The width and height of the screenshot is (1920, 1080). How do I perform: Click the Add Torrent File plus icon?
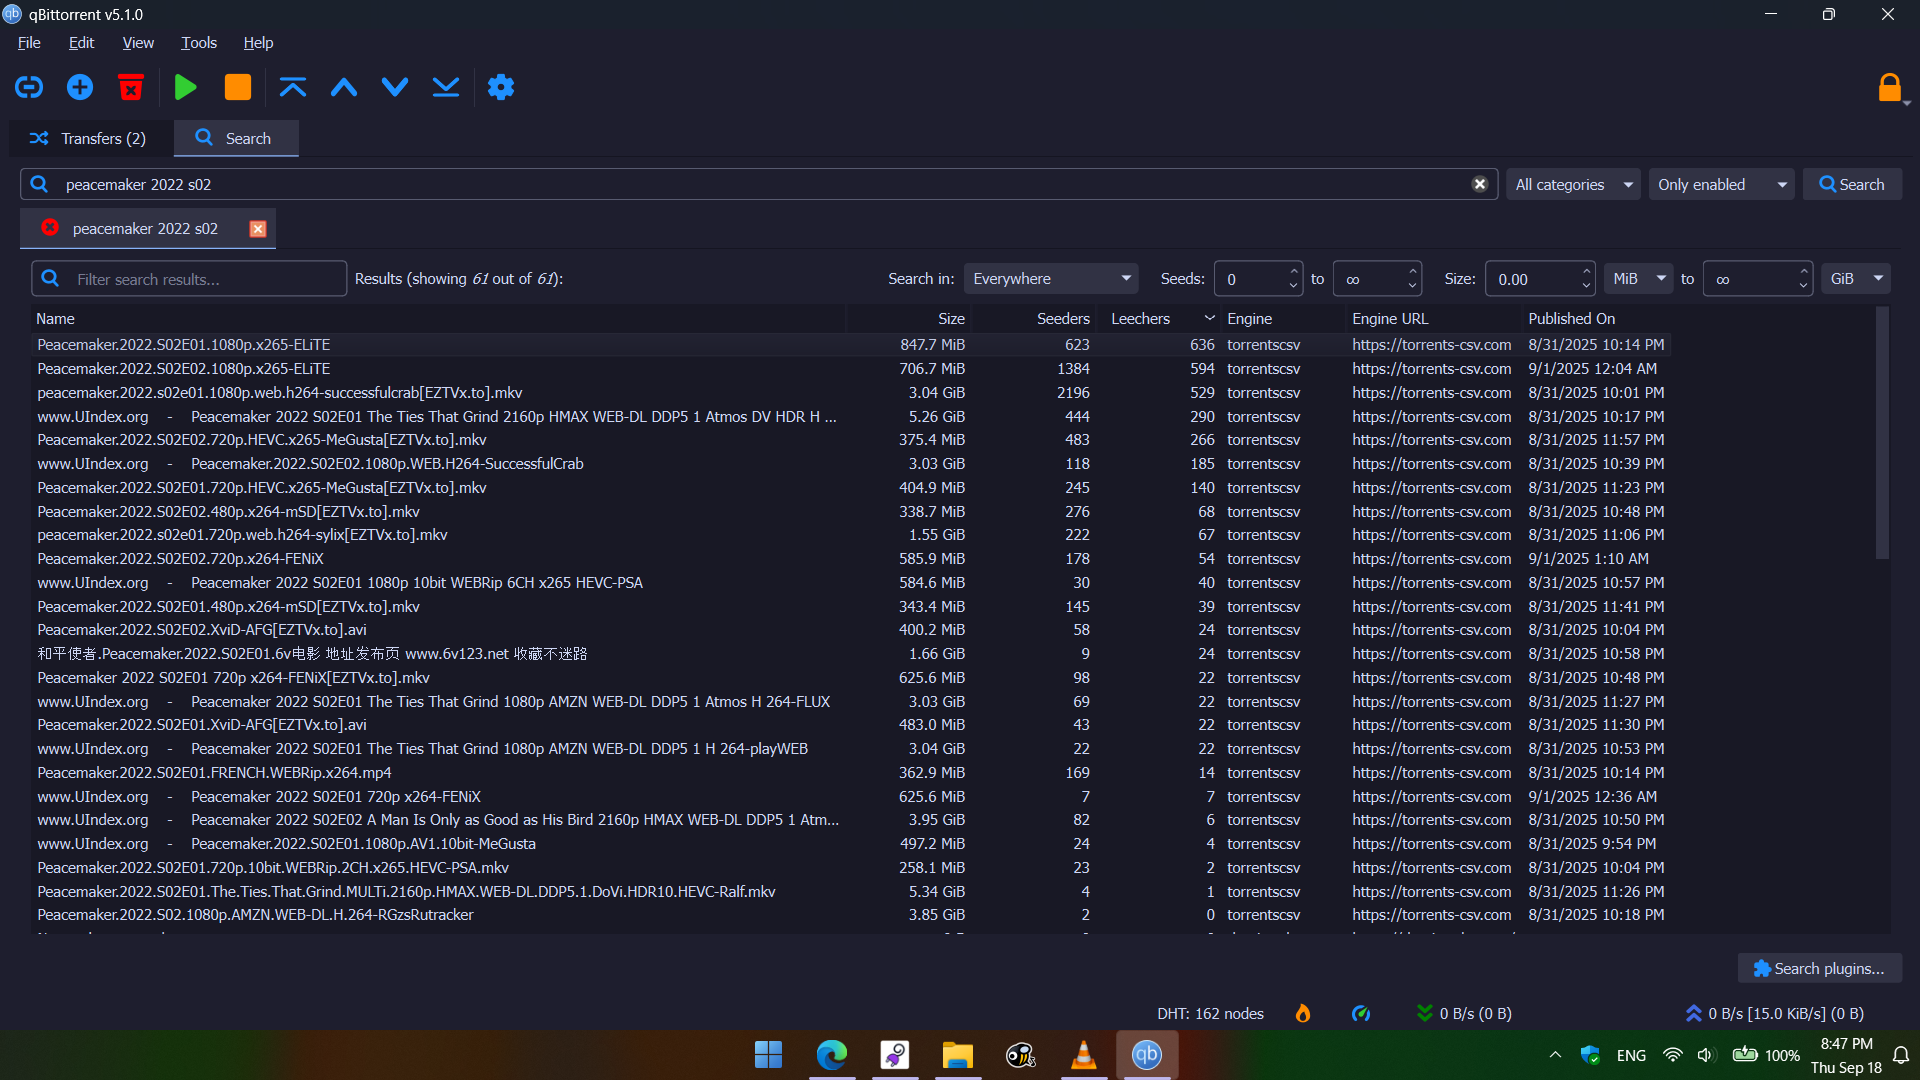tap(80, 87)
